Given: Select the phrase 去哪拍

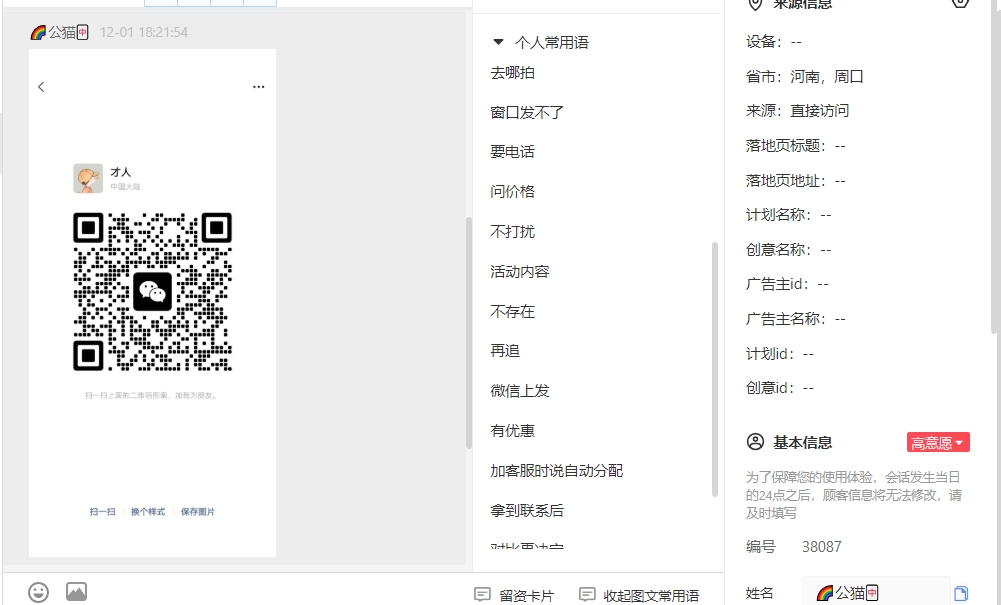Looking at the screenshot, I should coord(513,73).
